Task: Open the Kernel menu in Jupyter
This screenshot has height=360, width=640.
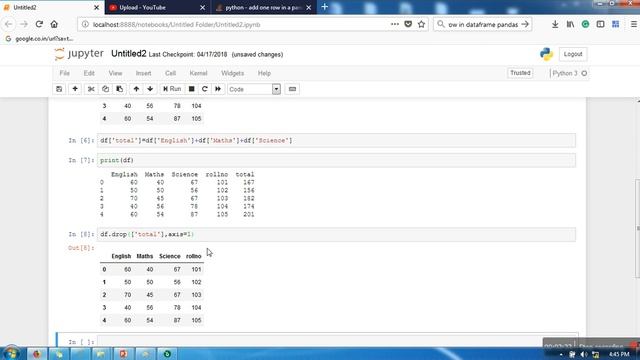Action: pyautogui.click(x=198, y=73)
